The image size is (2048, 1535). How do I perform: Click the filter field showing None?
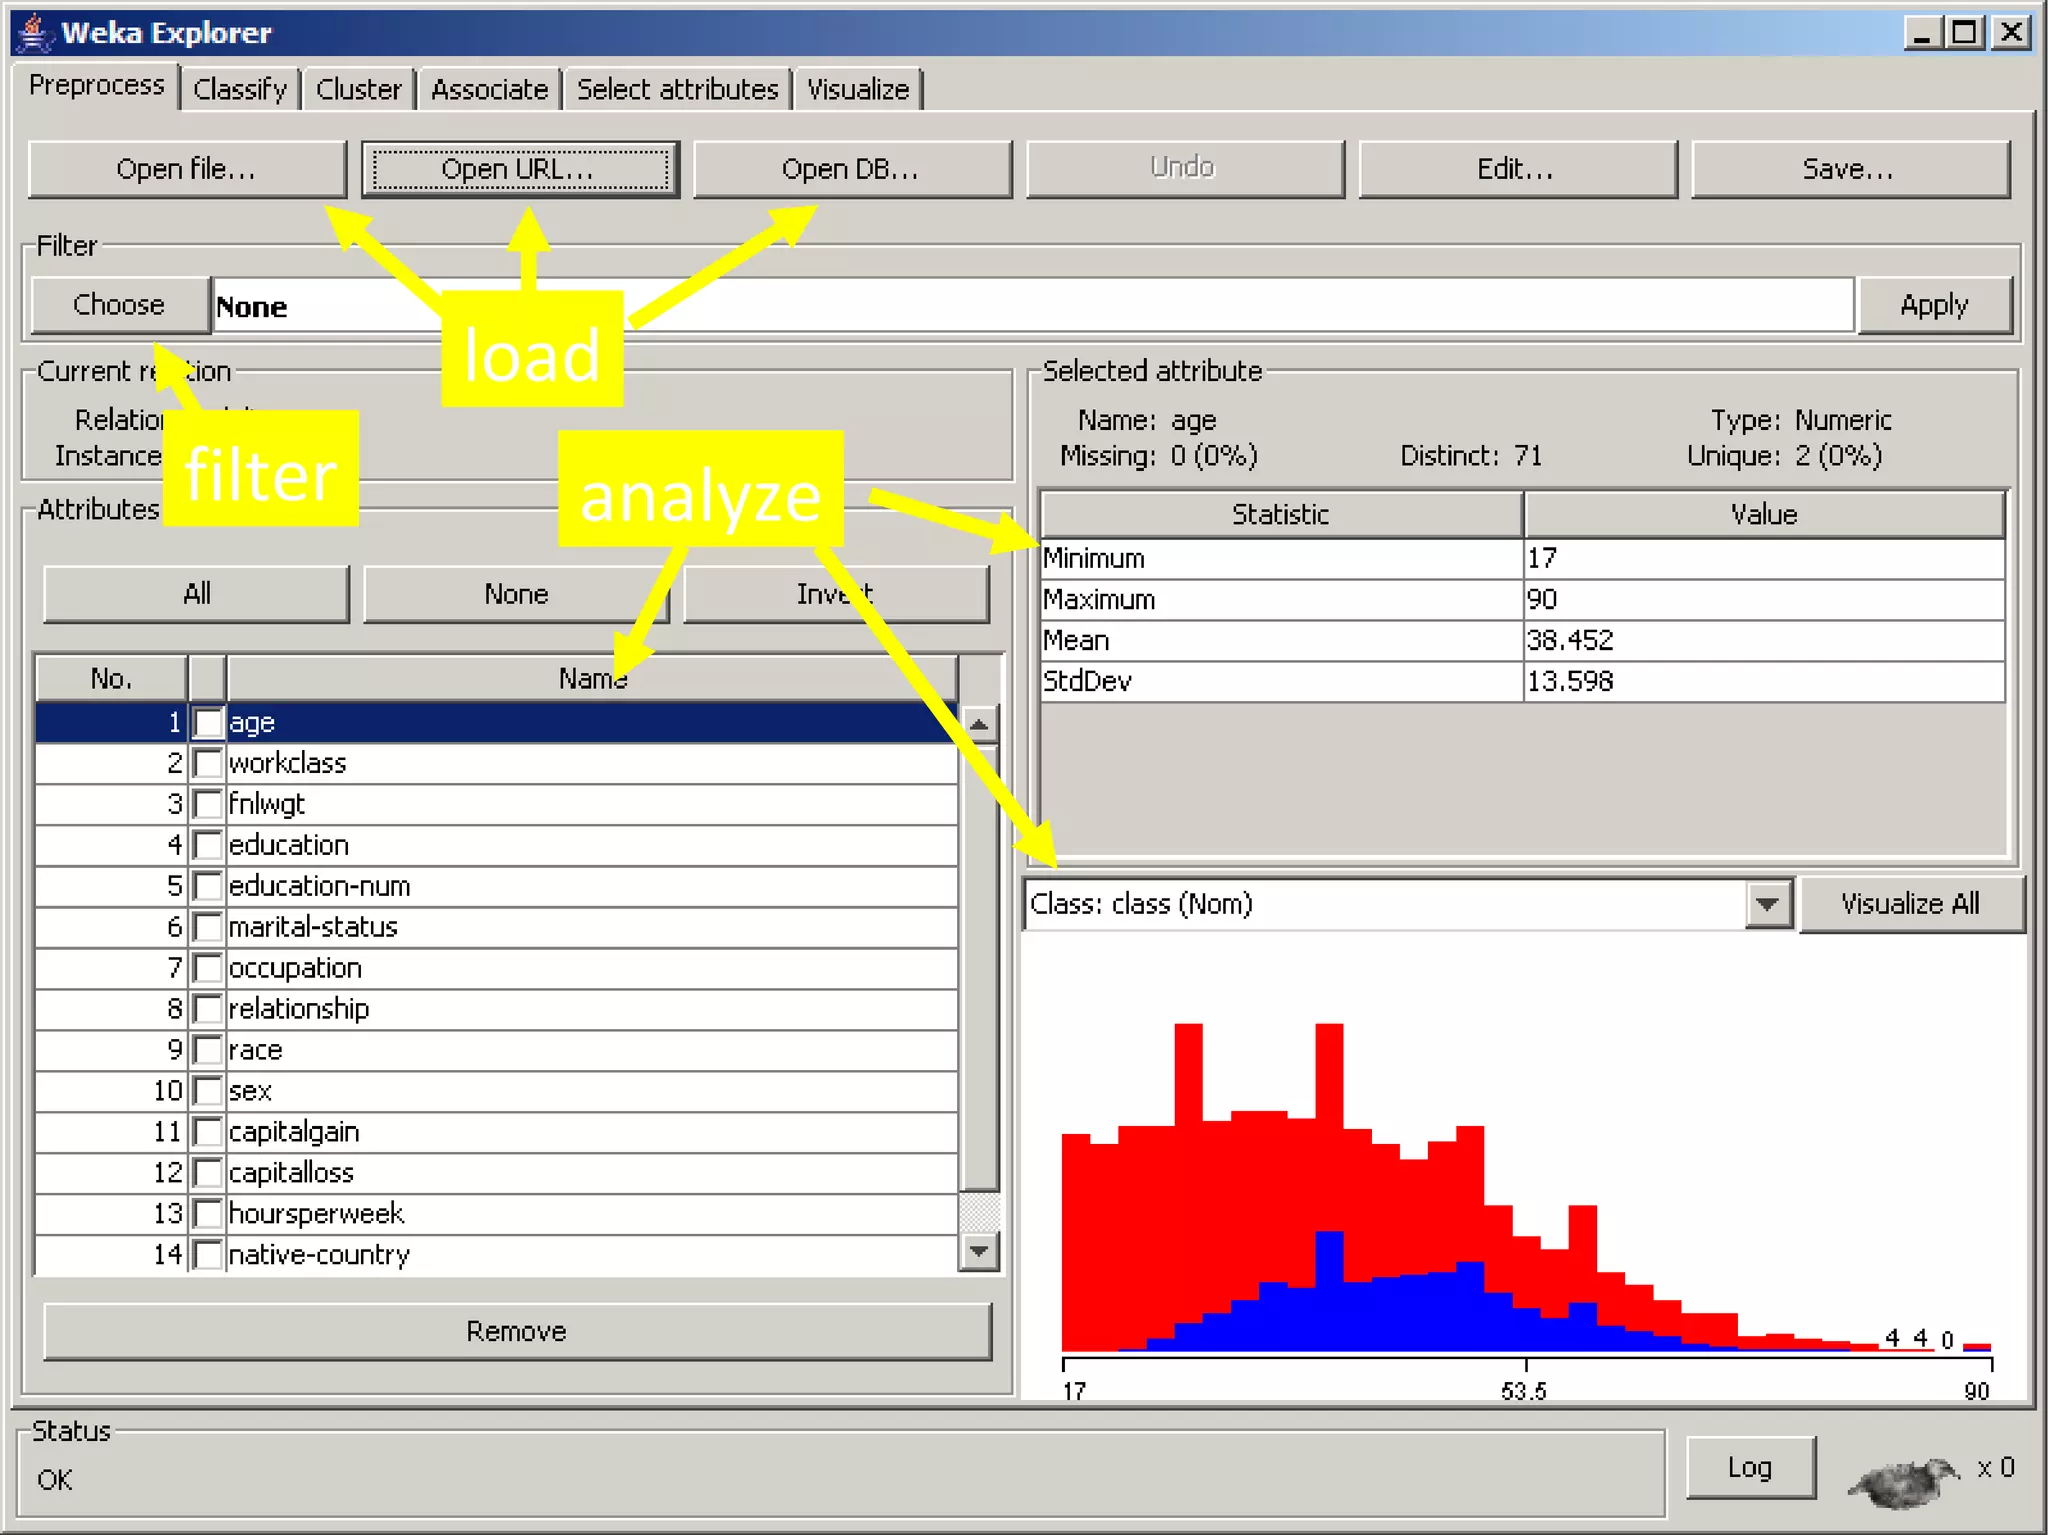point(1033,306)
